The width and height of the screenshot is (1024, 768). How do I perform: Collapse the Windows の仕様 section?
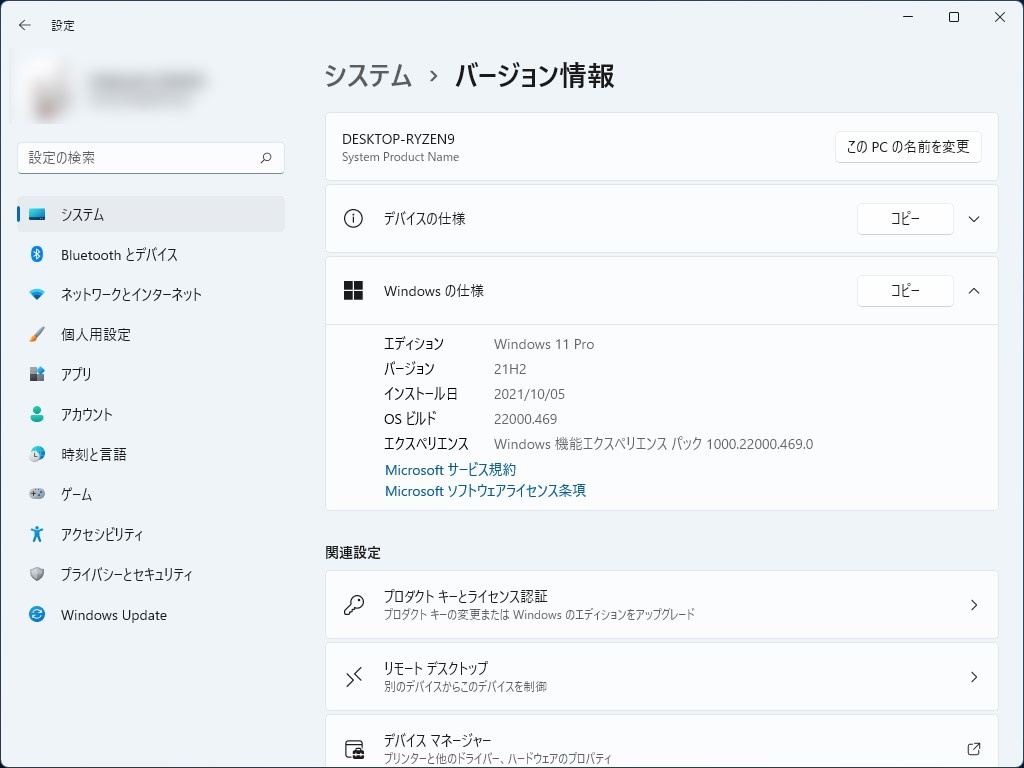pos(973,291)
